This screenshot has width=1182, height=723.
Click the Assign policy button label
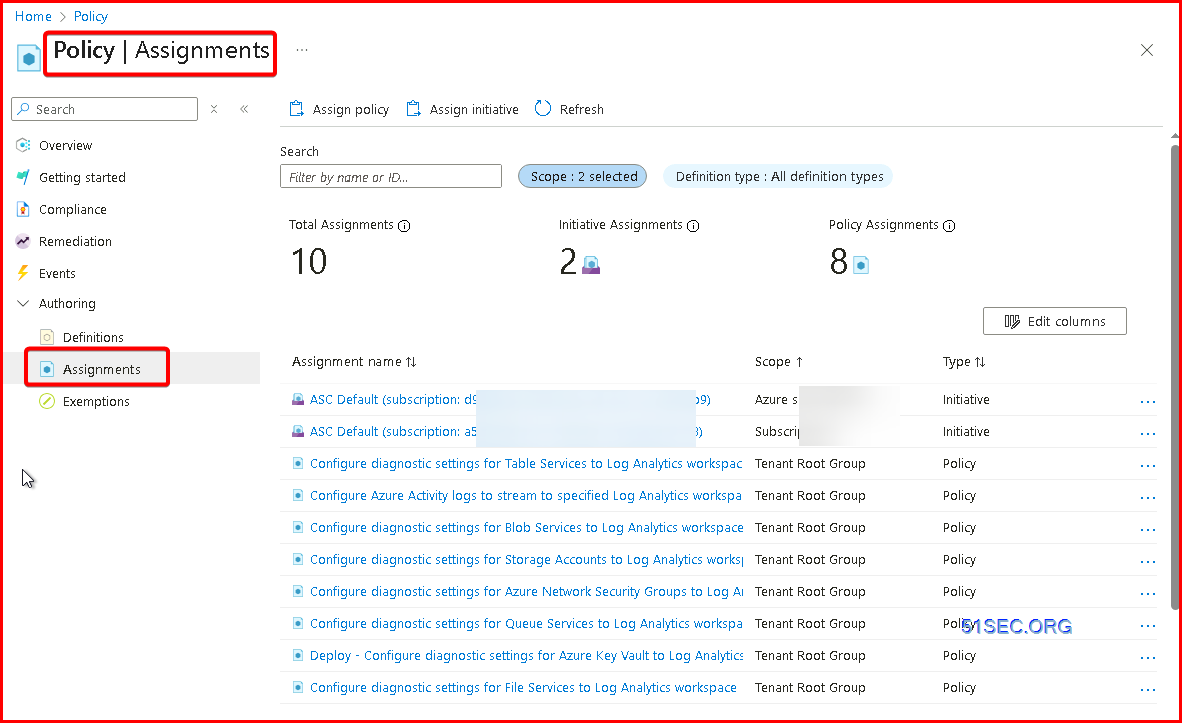coord(351,109)
